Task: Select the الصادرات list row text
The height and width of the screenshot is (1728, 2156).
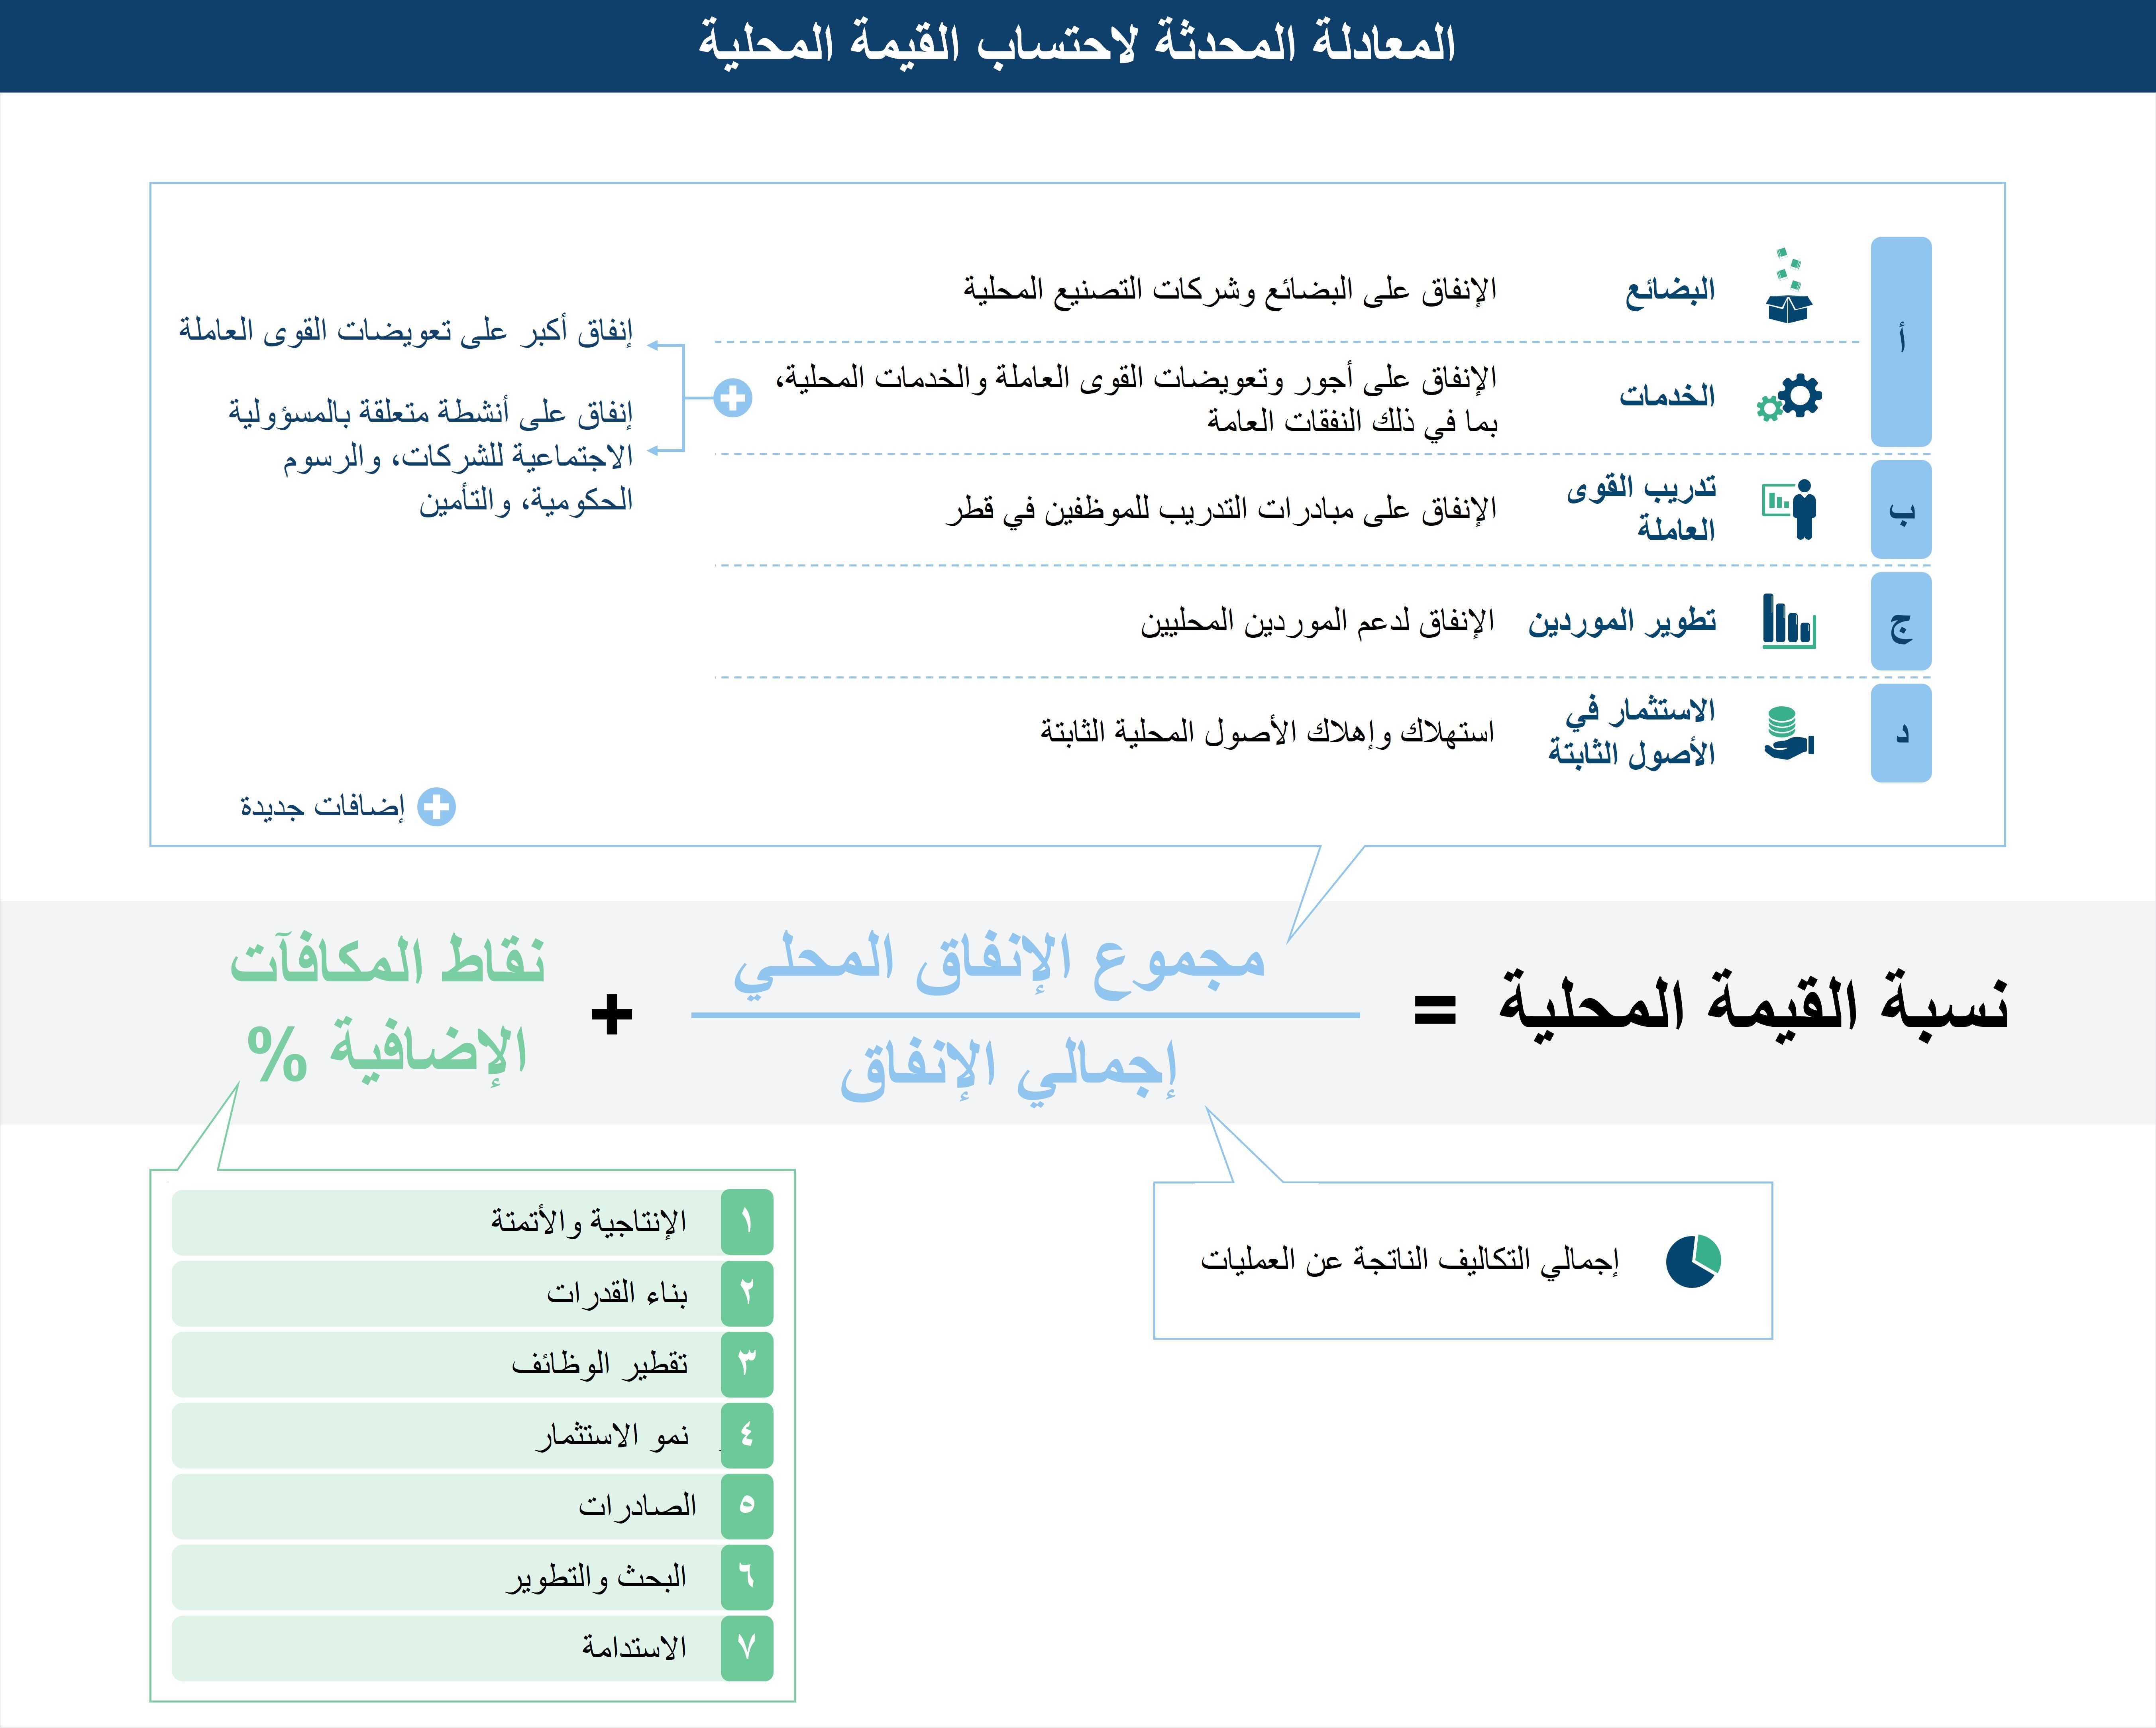Action: coord(637,1506)
